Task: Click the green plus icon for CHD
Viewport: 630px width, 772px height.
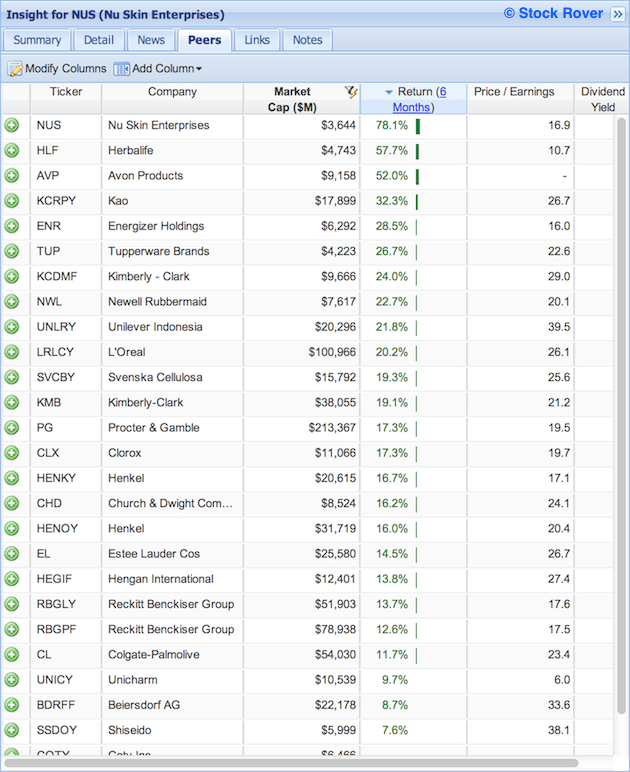Action: (x=11, y=503)
